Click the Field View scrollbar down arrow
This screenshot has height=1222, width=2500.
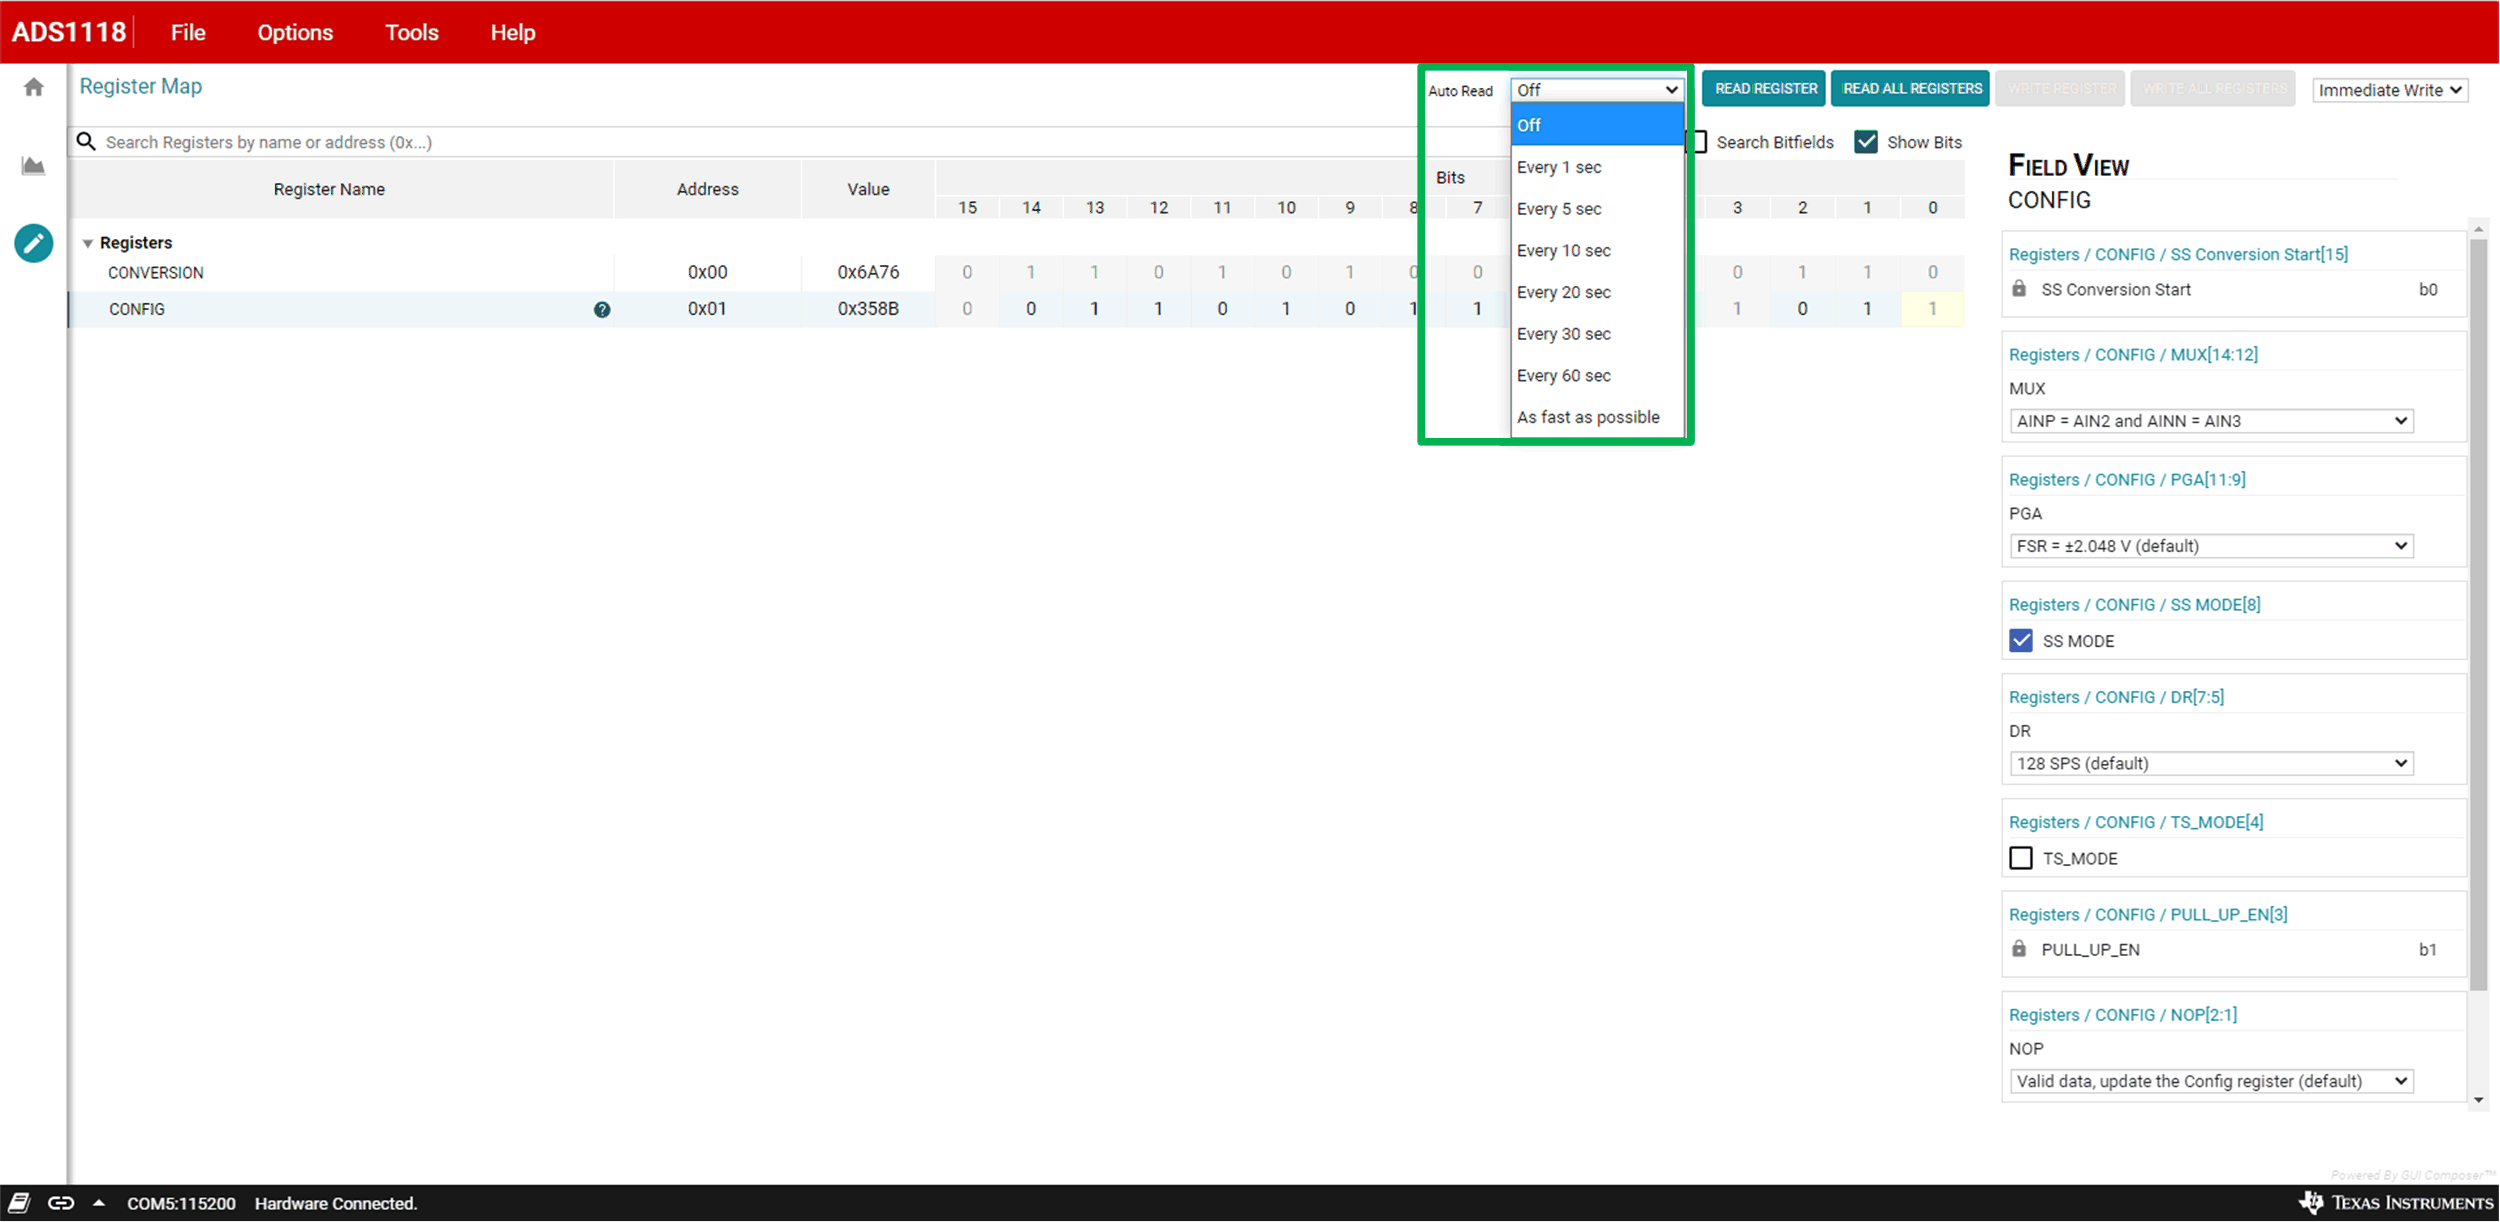2478,1100
